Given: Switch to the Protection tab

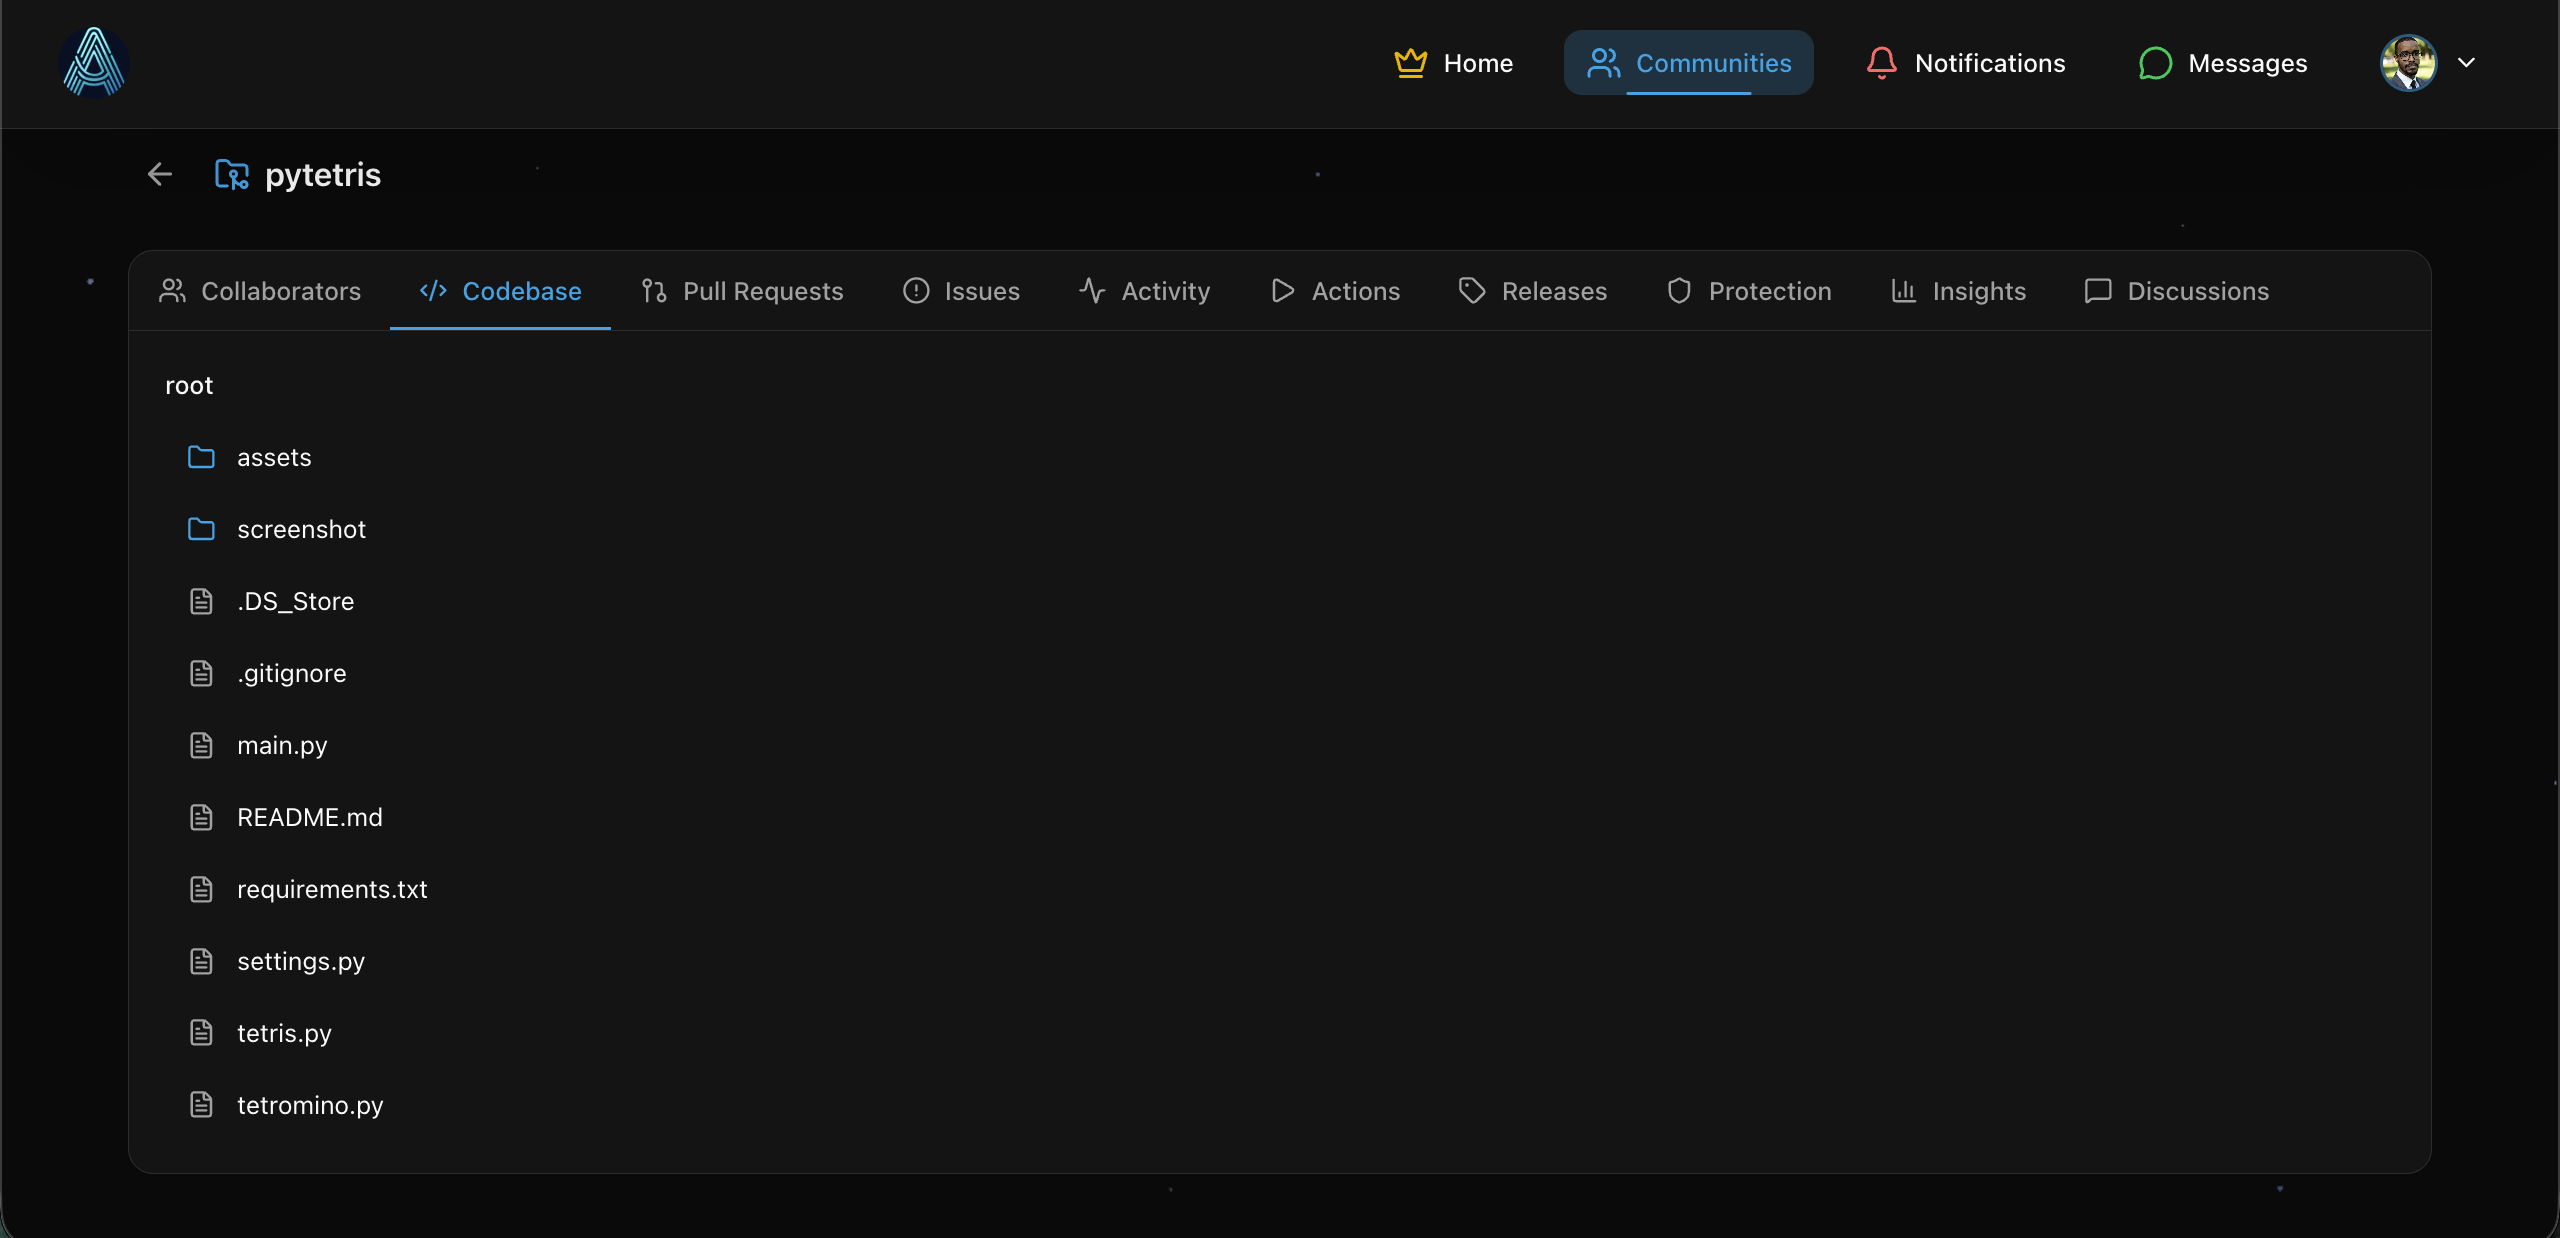Looking at the screenshot, I should tap(1749, 291).
